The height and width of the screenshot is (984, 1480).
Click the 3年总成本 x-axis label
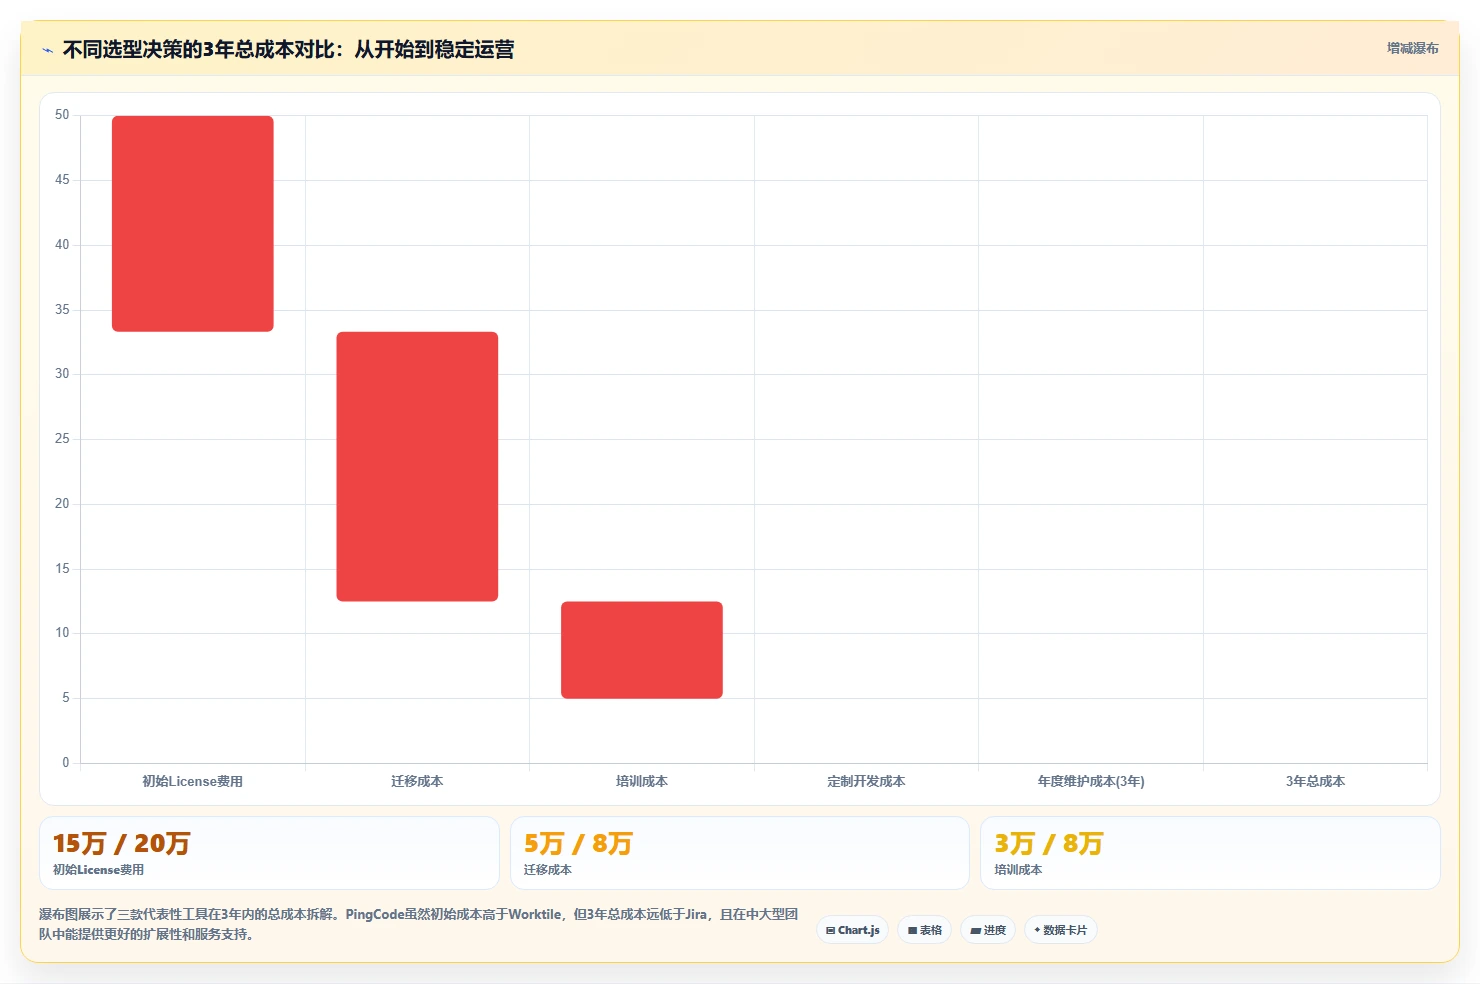[1315, 781]
